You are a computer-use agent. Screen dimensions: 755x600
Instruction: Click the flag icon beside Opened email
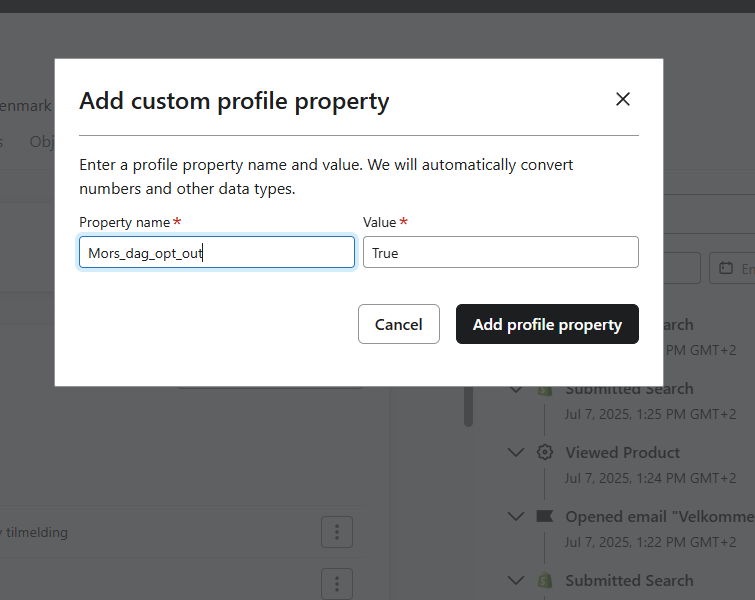(545, 516)
